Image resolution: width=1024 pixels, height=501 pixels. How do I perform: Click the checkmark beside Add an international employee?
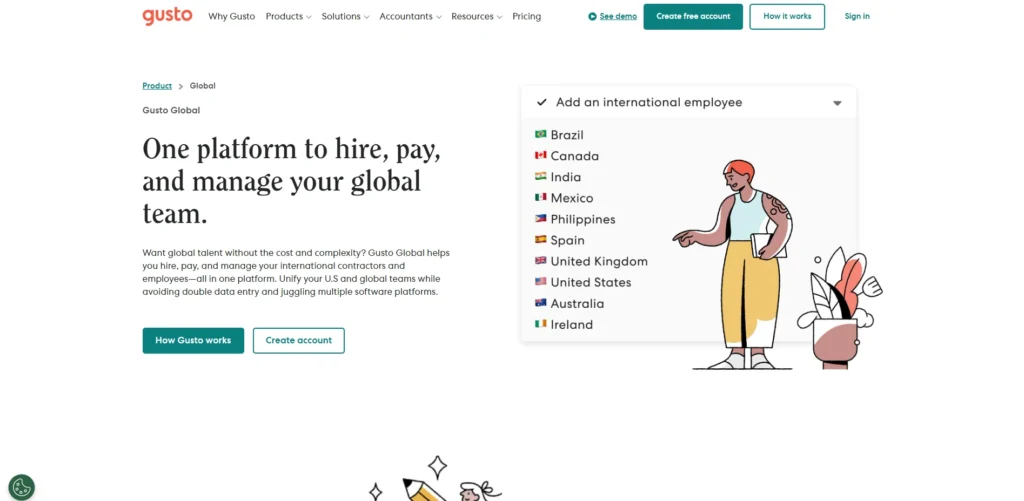541,103
